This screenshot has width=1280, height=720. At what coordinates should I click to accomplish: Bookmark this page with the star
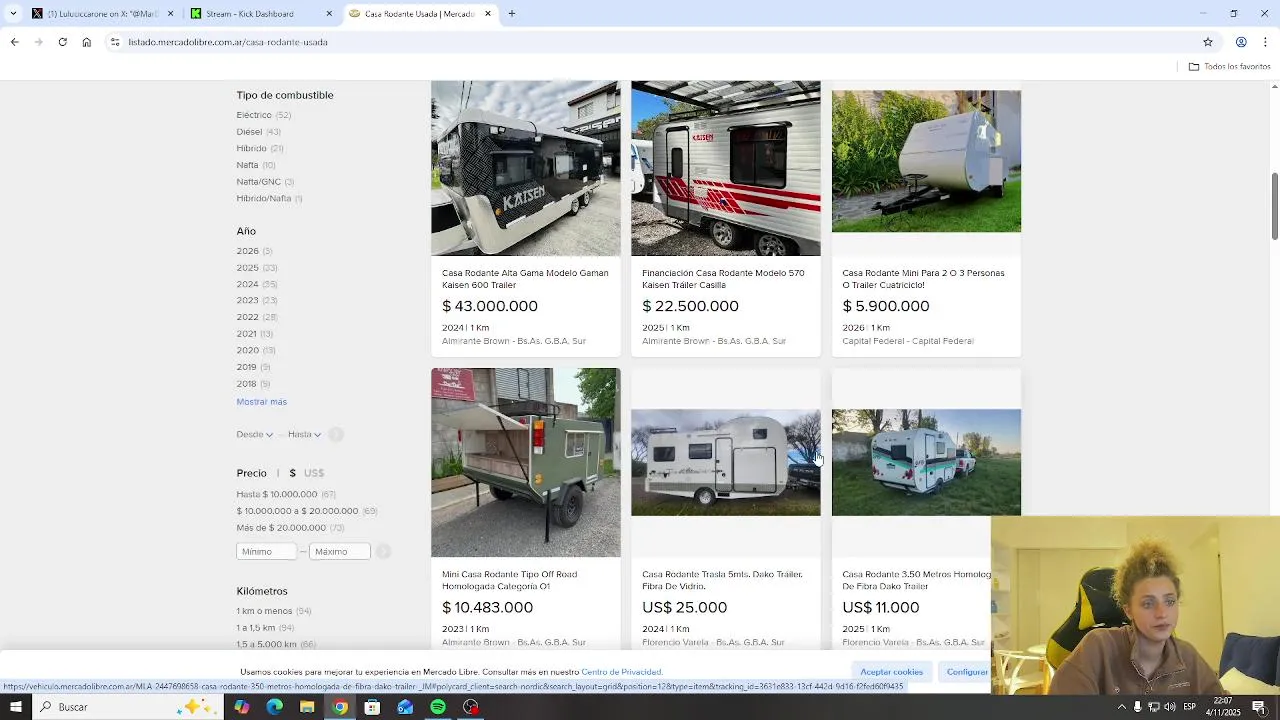point(1207,42)
